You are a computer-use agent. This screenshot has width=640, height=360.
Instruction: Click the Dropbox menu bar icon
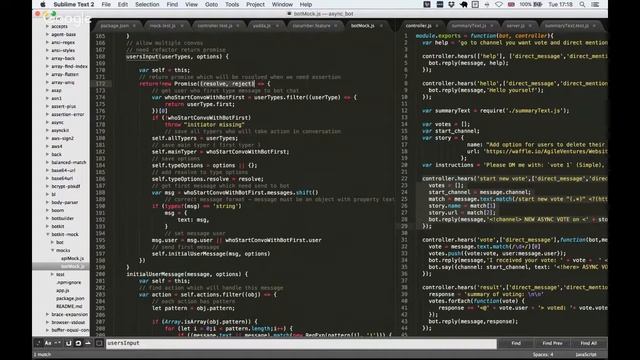click(451, 4)
